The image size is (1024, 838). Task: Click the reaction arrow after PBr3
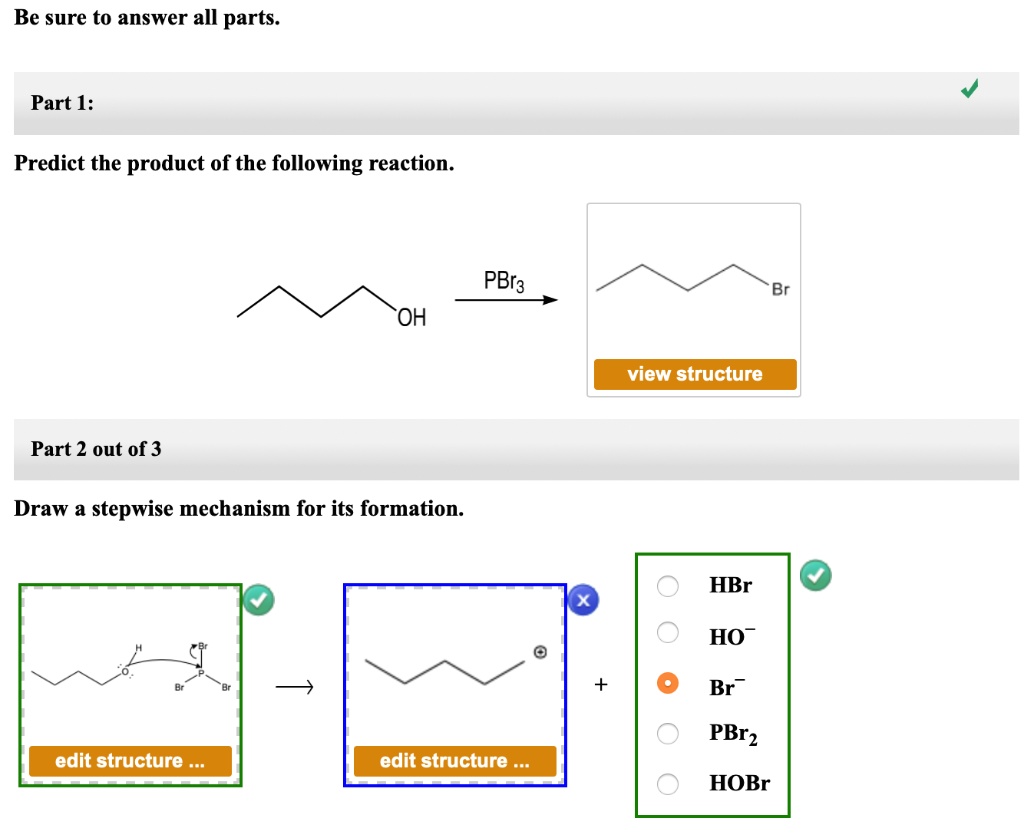click(505, 299)
